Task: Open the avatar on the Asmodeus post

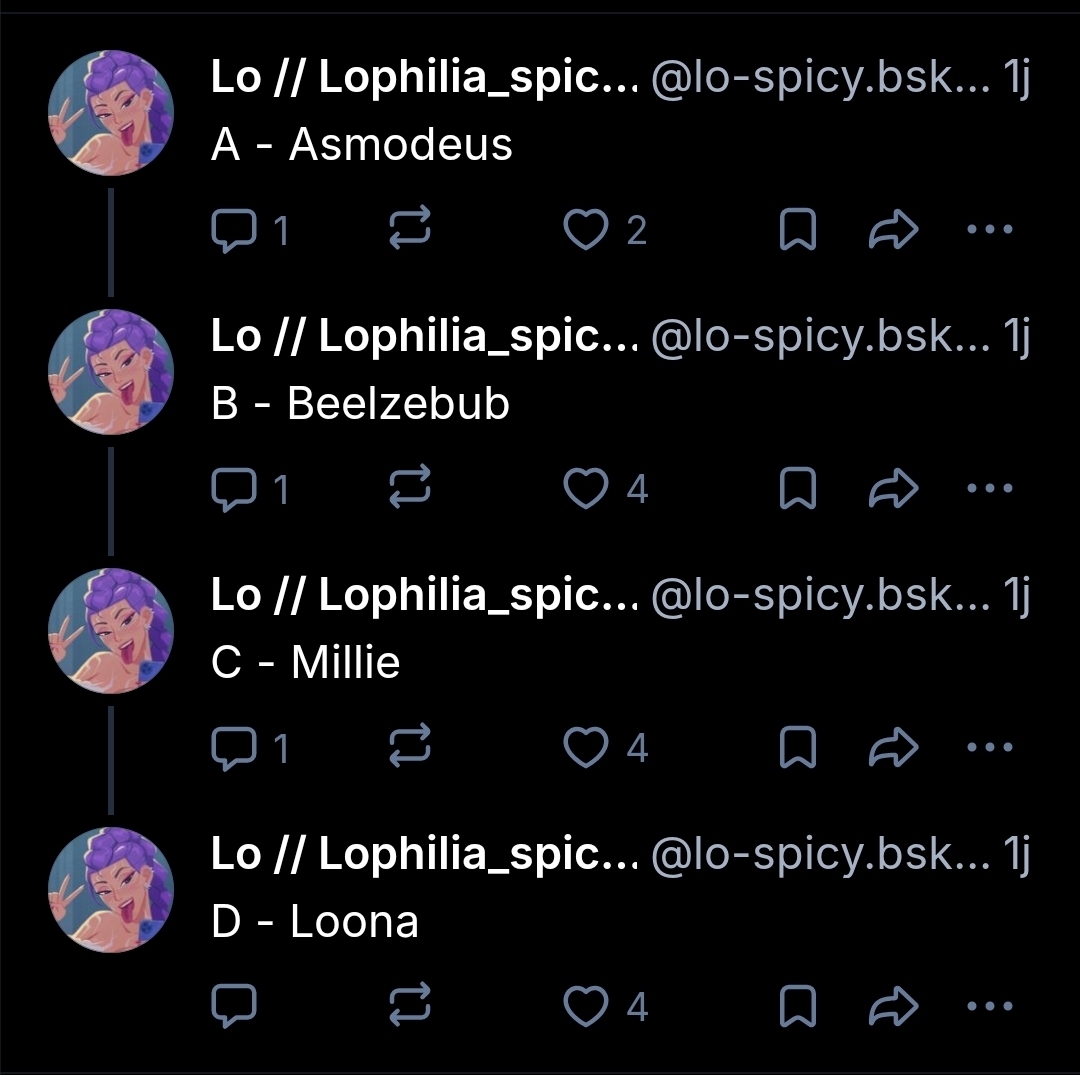Action: tap(111, 113)
